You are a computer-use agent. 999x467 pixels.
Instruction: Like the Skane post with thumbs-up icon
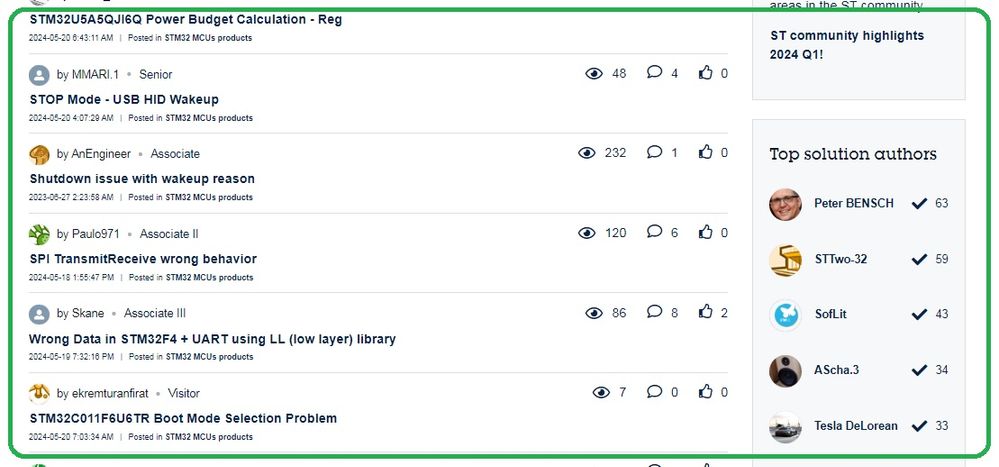[705, 312]
